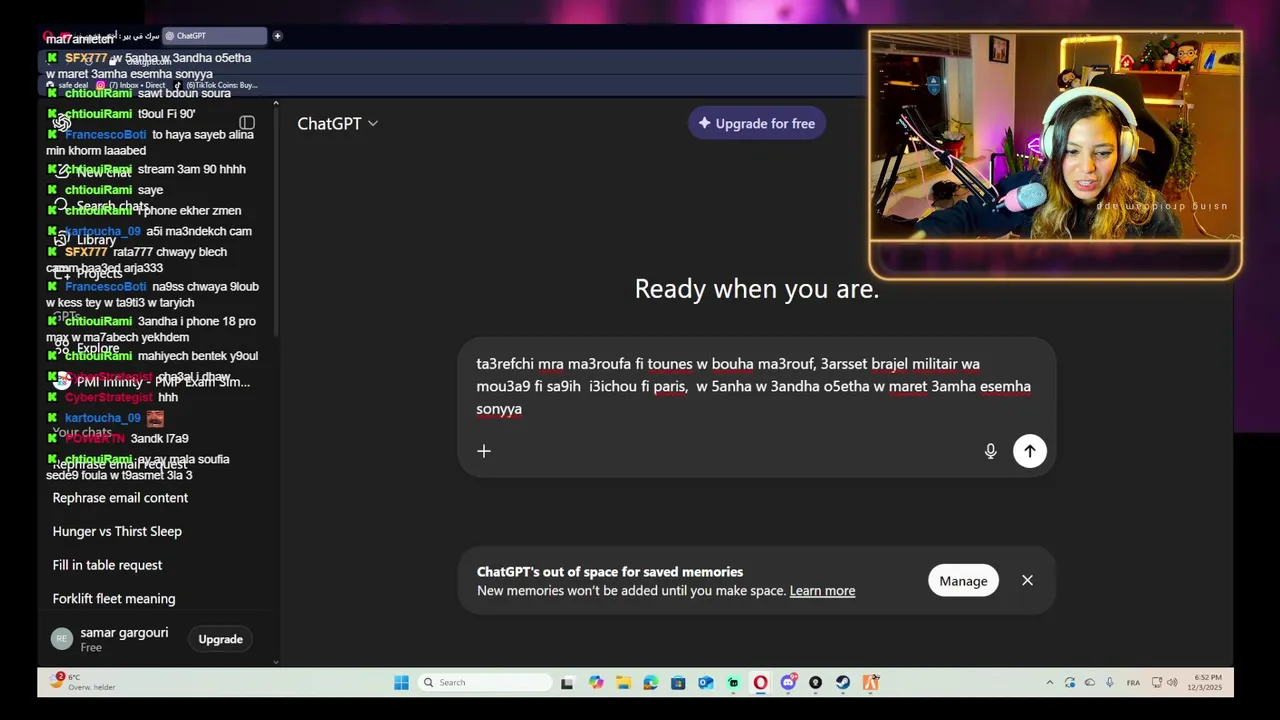Open the PMI Infinity PMP Exam GPT
Viewport: 1280px width, 720px height.
152,381
